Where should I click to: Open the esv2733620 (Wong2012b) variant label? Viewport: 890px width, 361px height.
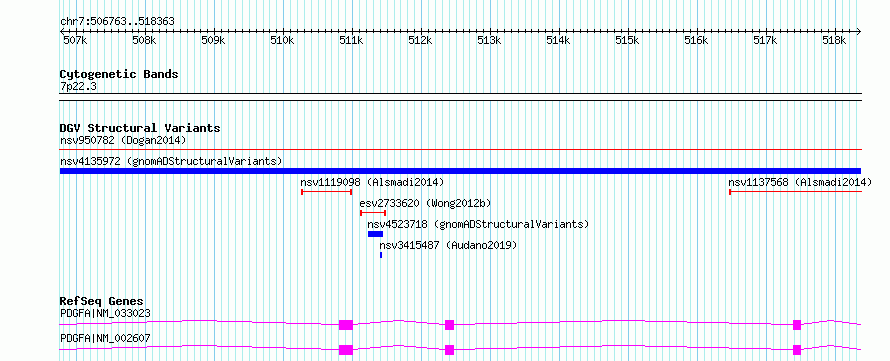(425, 203)
